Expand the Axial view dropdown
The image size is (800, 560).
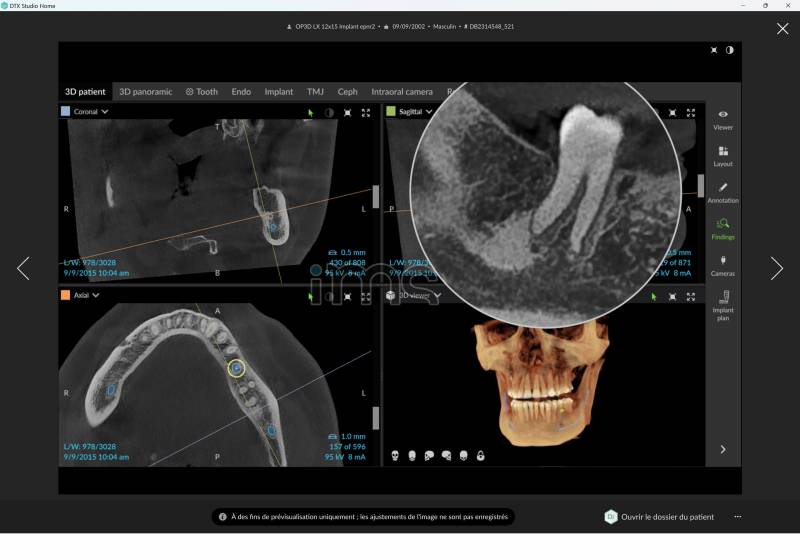pyautogui.click(x=98, y=296)
